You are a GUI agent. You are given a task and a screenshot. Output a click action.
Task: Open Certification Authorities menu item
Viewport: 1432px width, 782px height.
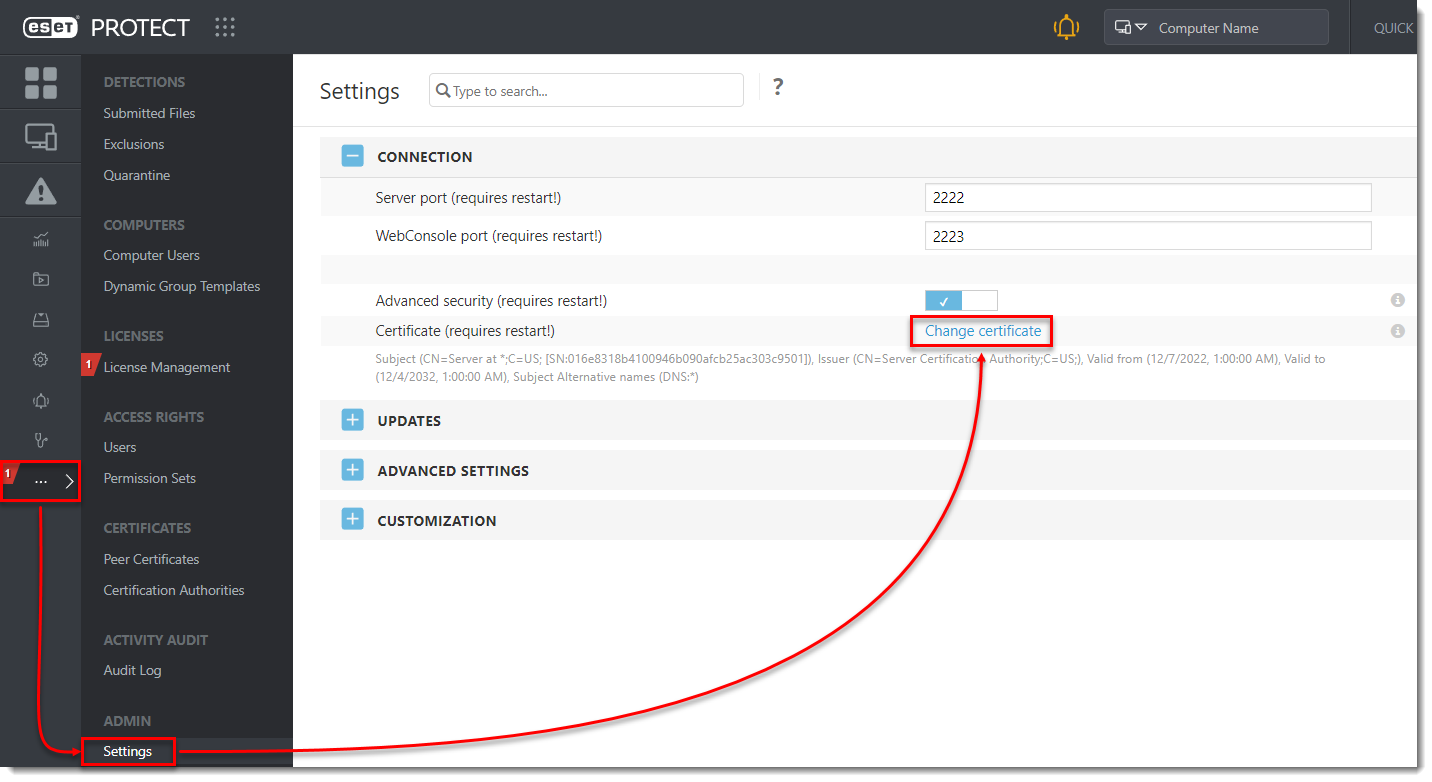(x=174, y=590)
